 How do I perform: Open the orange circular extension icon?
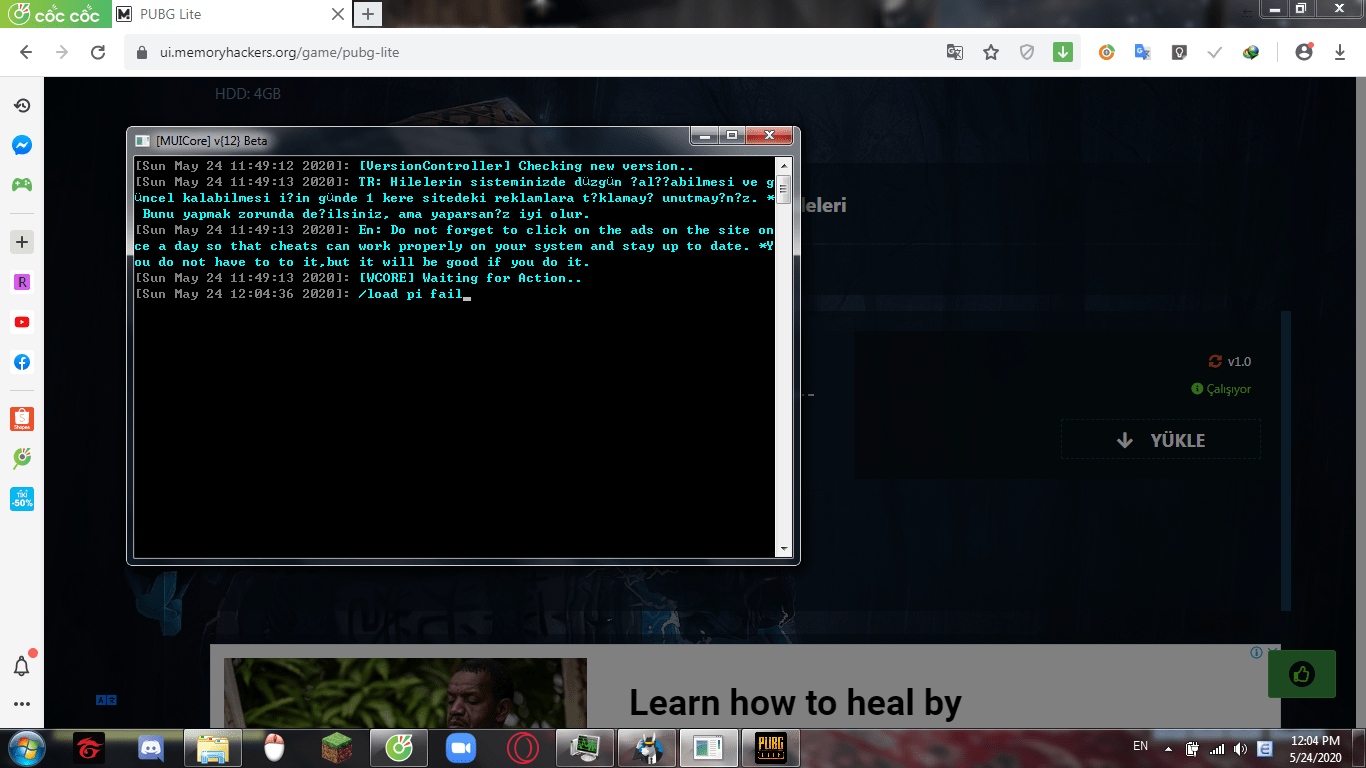1106,52
